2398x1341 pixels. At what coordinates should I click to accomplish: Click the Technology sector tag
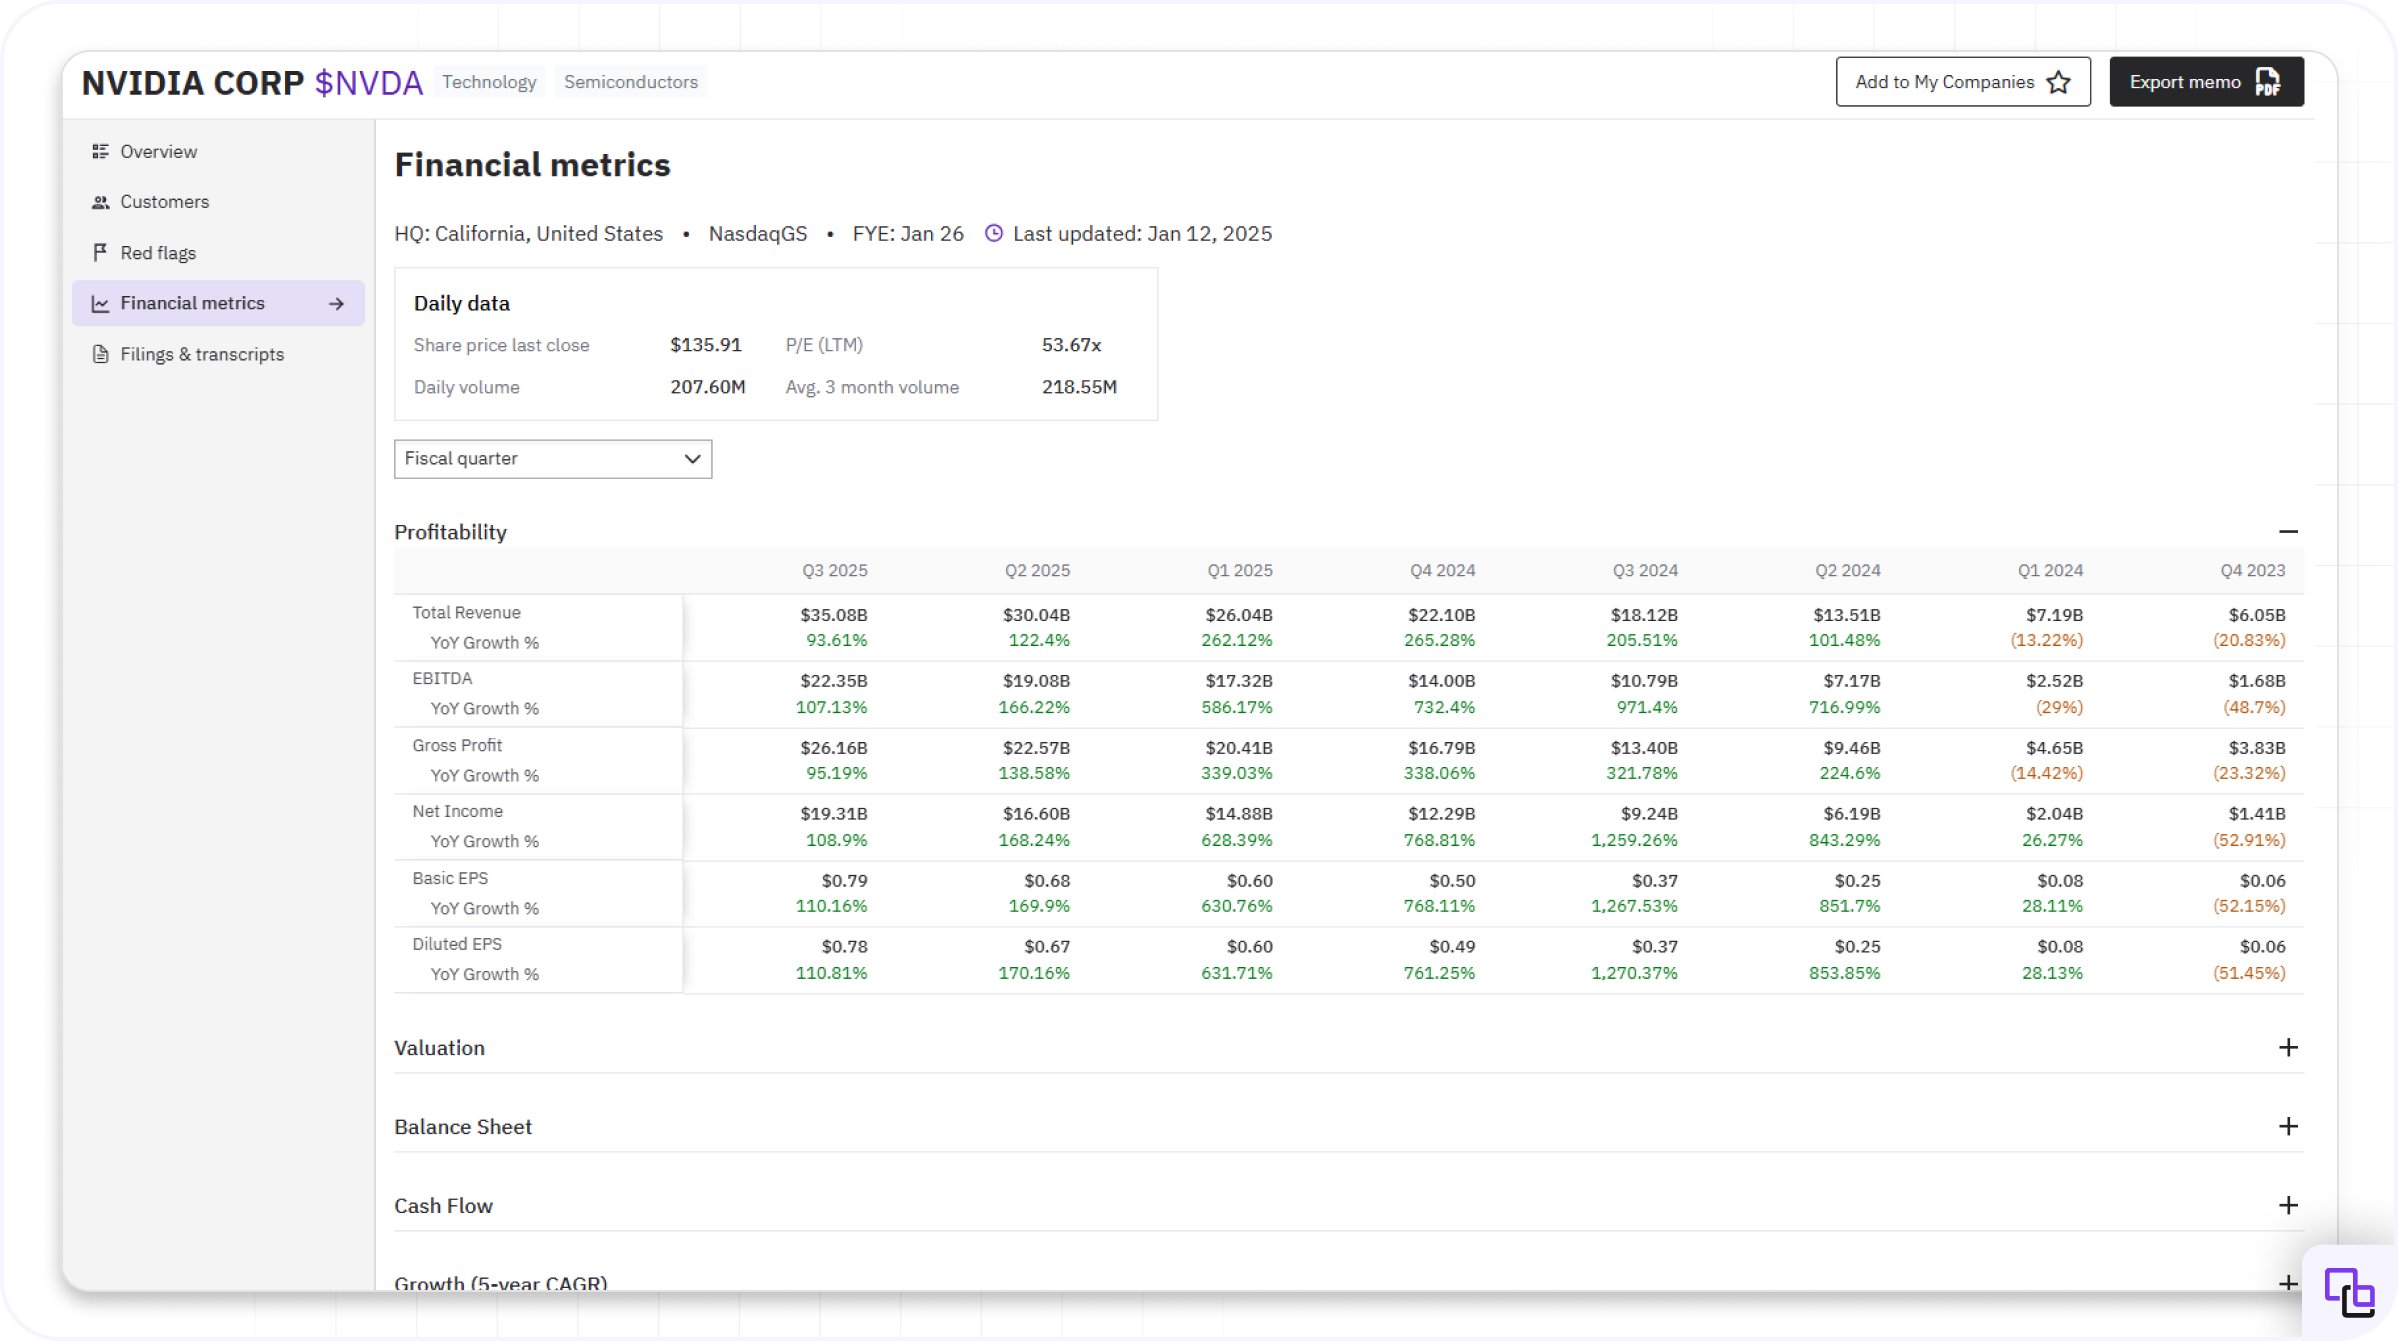489,82
